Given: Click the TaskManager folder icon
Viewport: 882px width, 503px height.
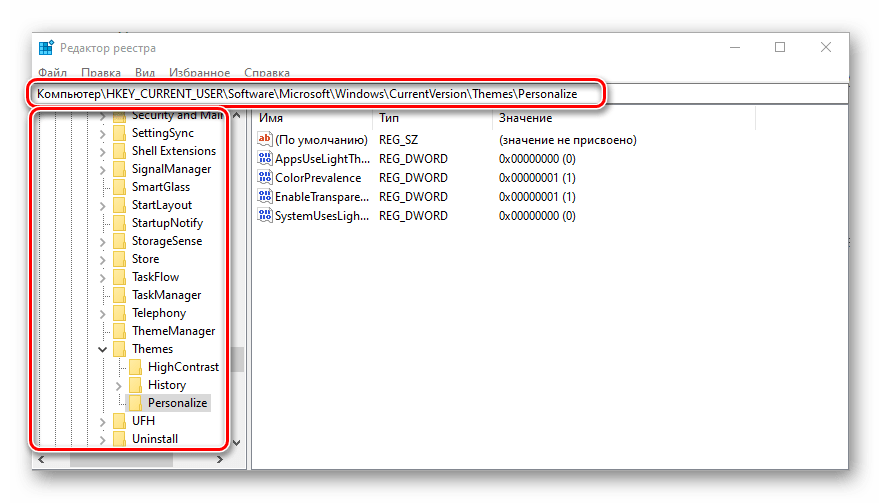Looking at the screenshot, I should coord(119,295).
